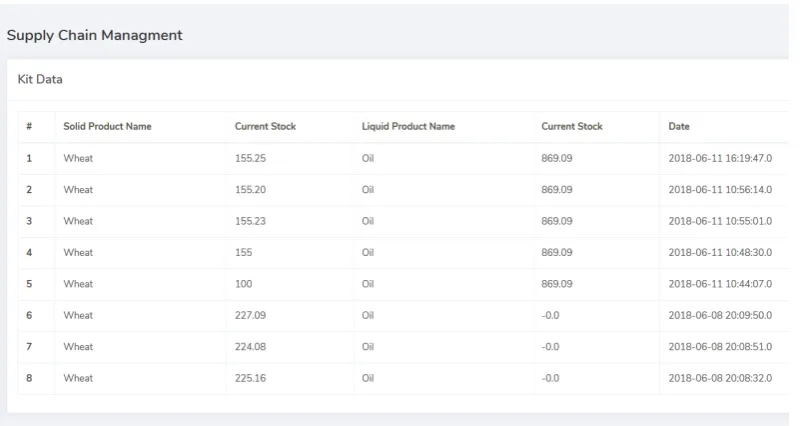Click the date 2018-06-08 20:09:50.0
The image size is (801, 426).
[x=720, y=315]
